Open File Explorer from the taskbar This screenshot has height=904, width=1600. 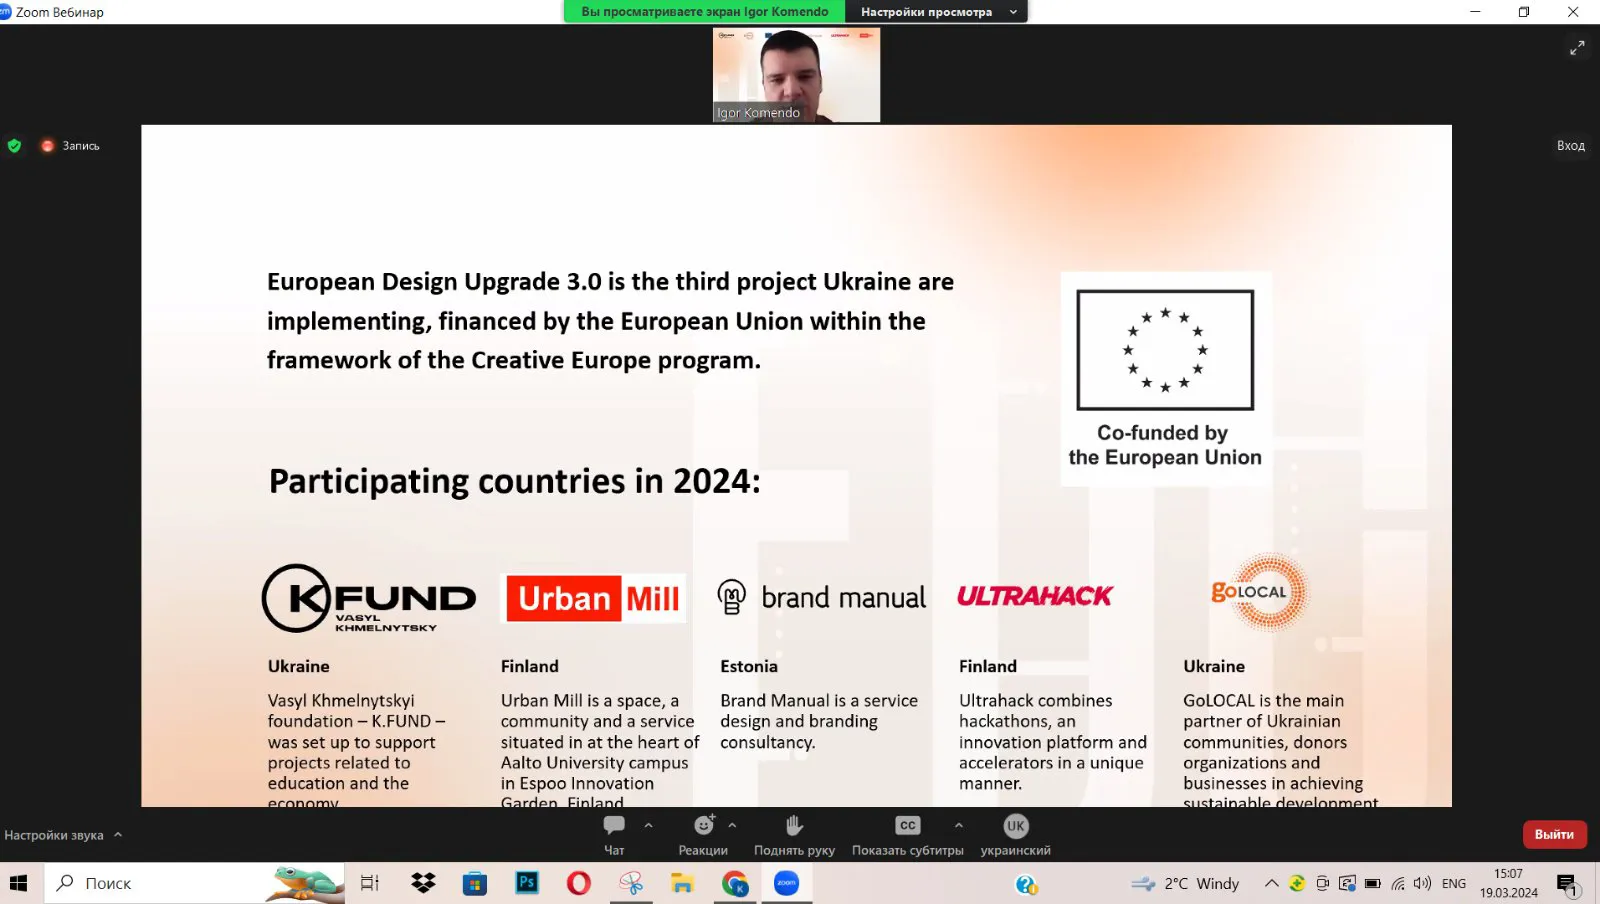point(683,883)
